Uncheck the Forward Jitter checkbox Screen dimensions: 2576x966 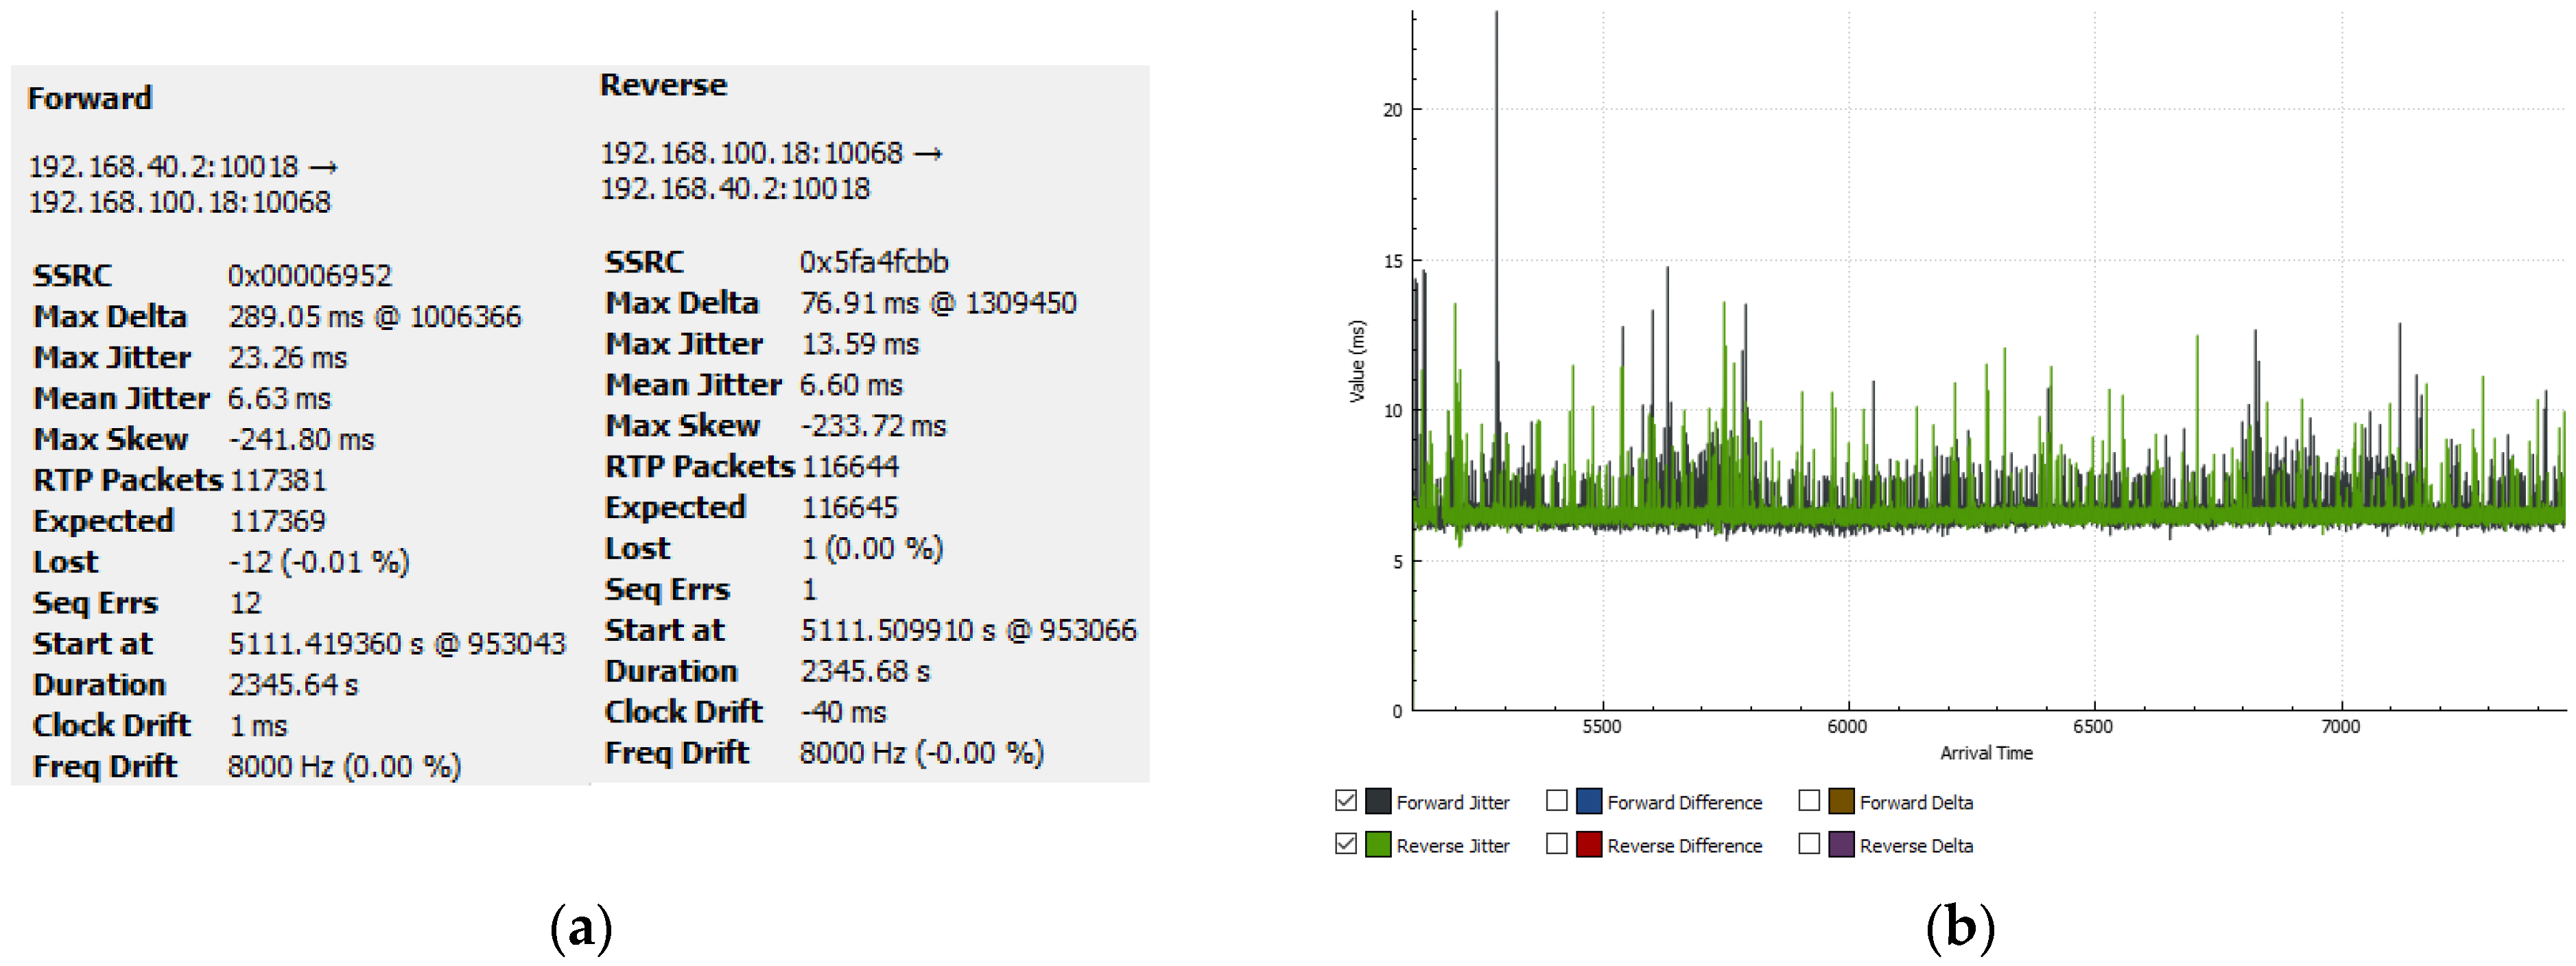click(1346, 801)
